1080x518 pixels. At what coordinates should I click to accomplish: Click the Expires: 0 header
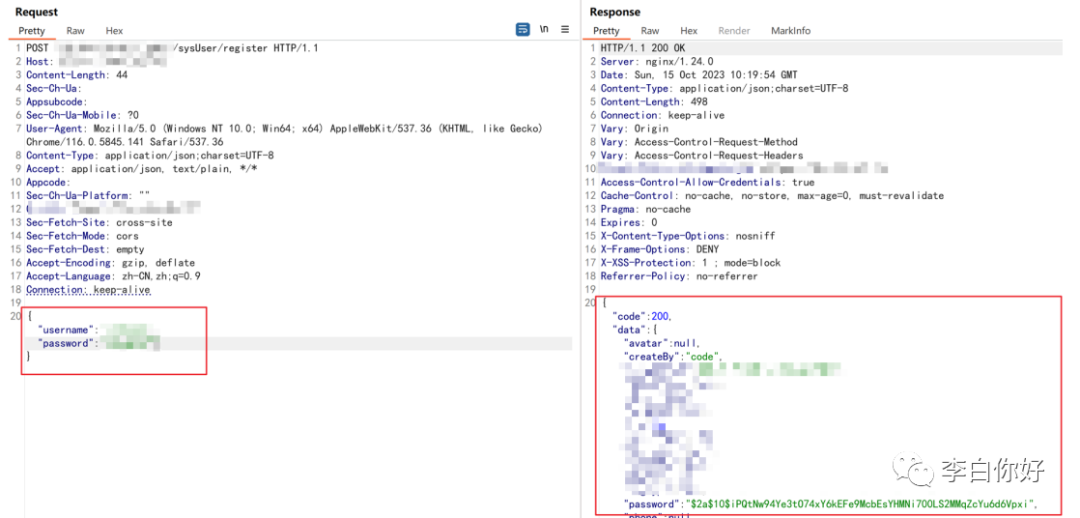tap(629, 222)
